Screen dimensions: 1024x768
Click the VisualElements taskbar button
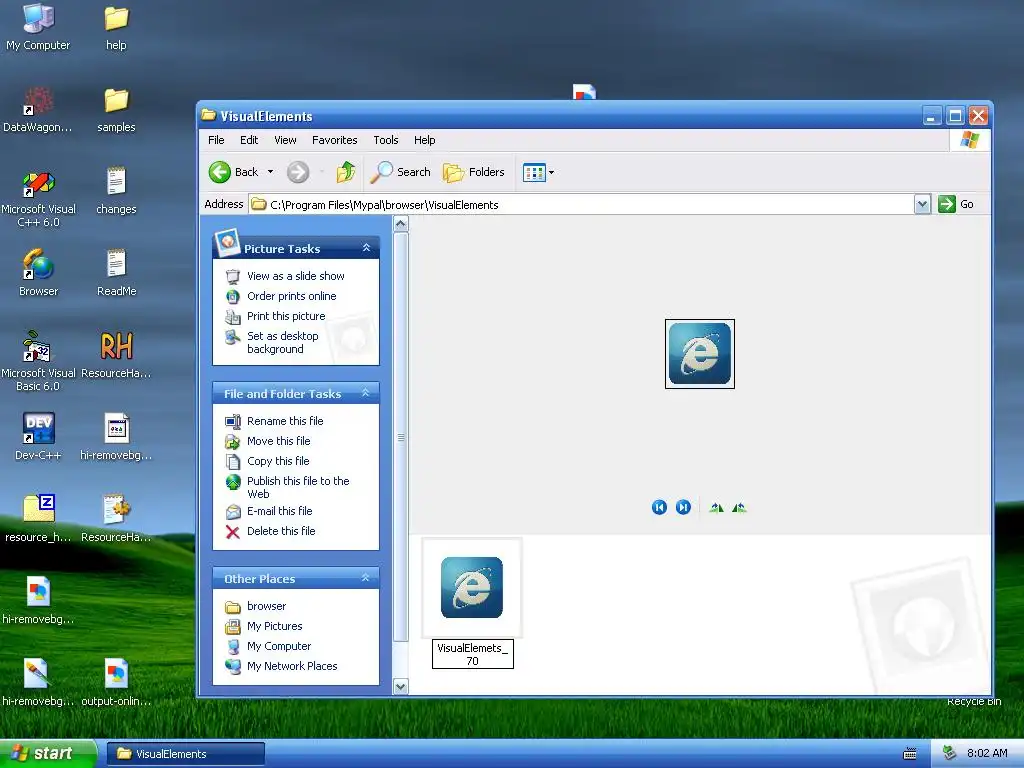186,754
